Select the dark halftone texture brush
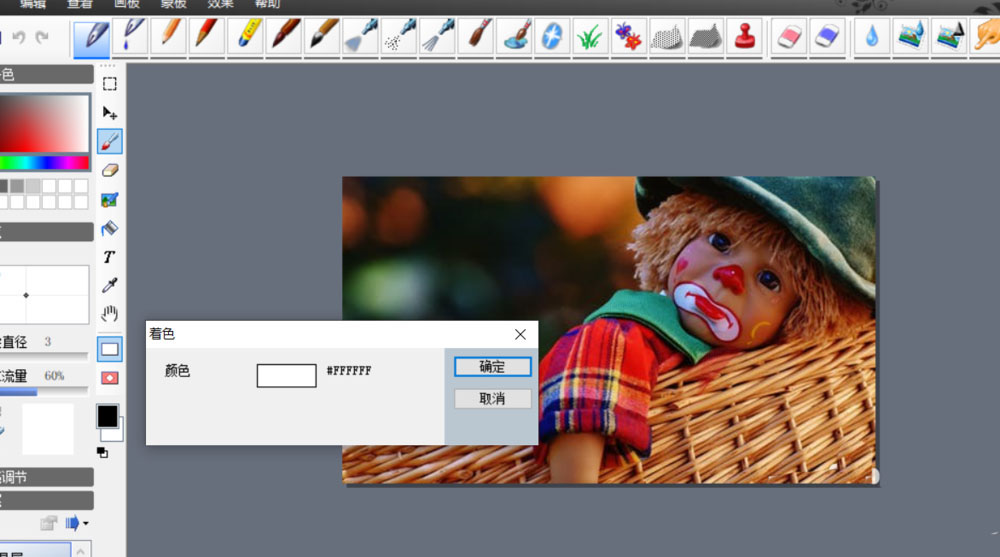 pyautogui.click(x=705, y=37)
